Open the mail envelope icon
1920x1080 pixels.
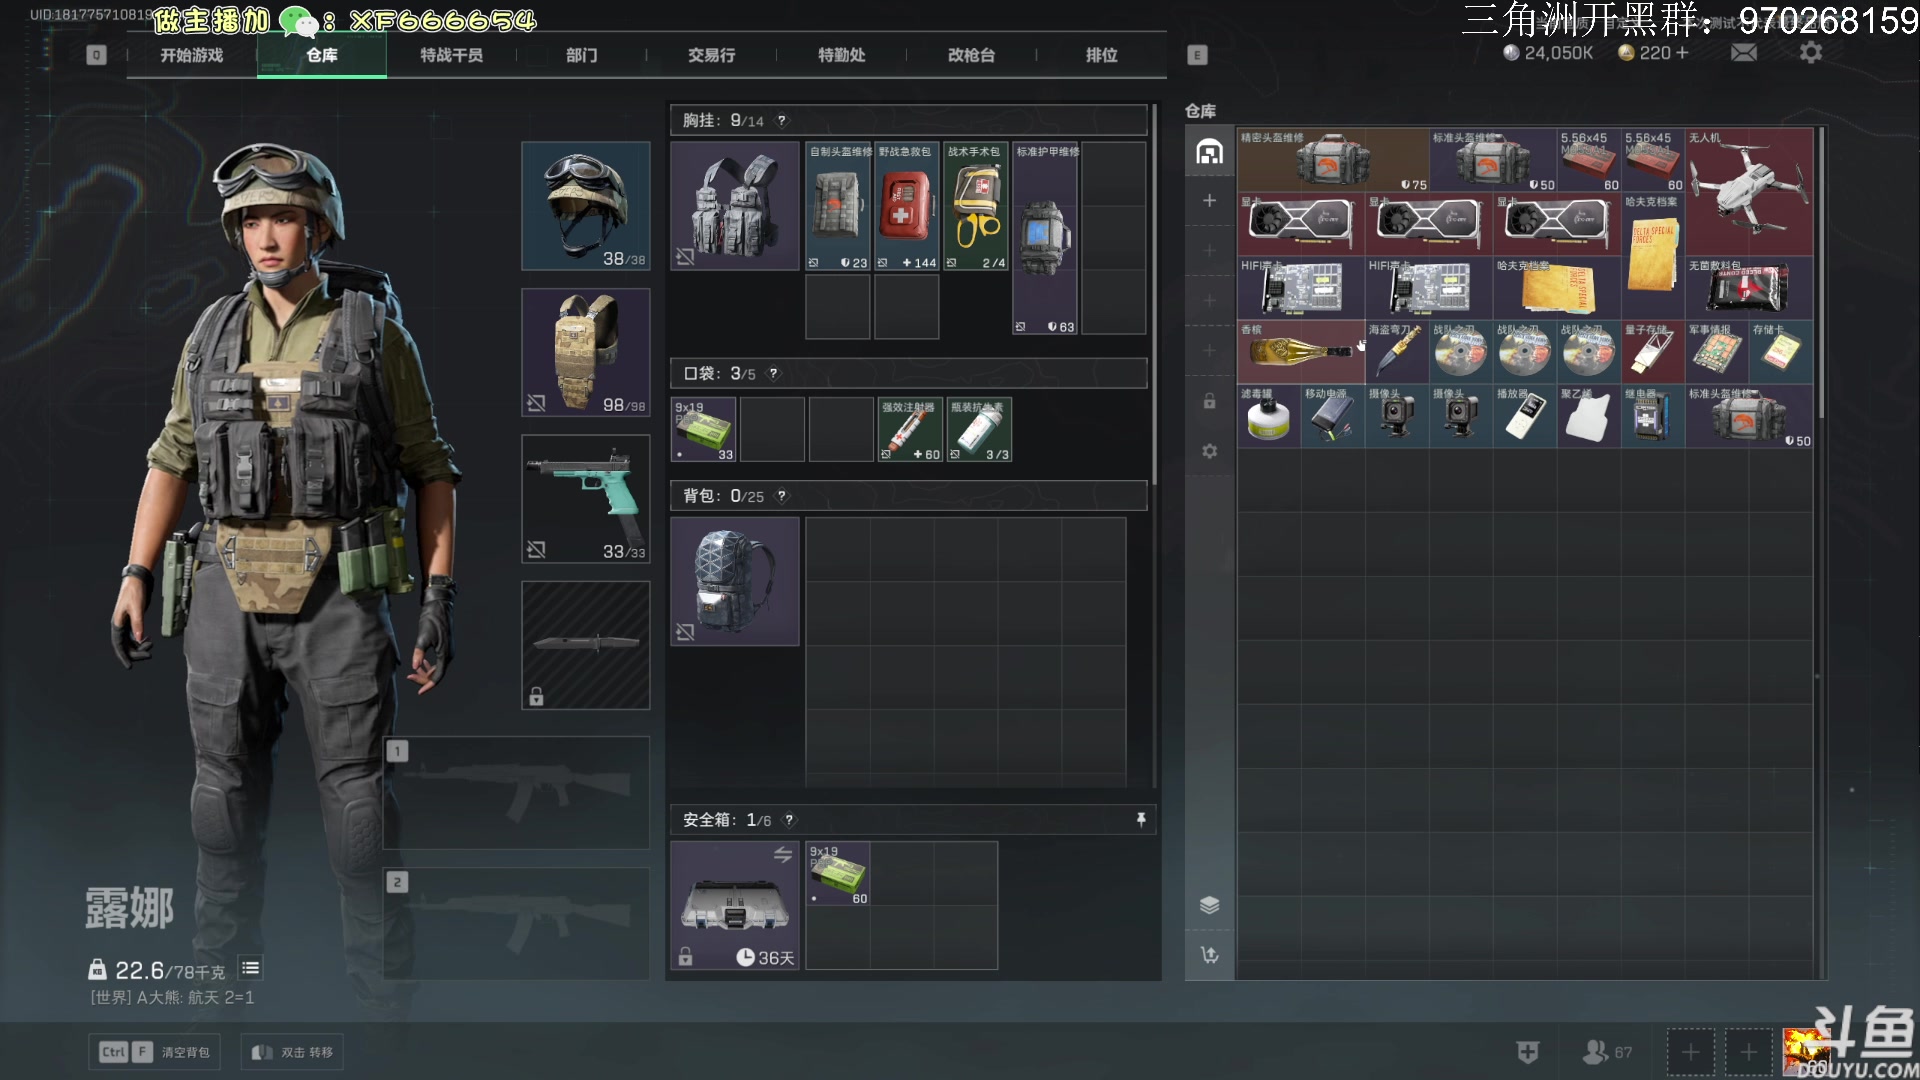coord(1743,53)
